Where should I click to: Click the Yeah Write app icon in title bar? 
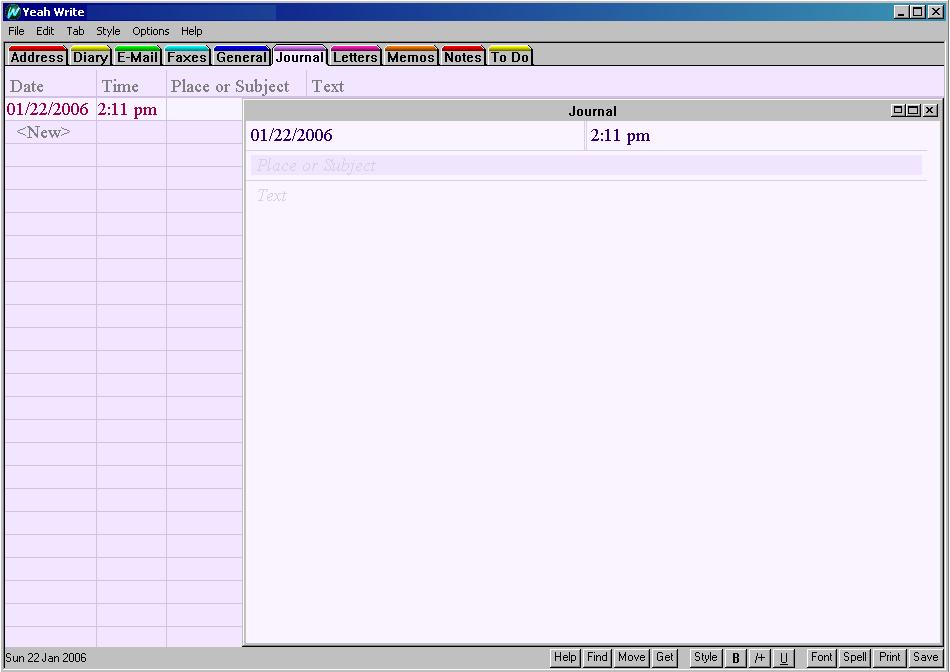[x=13, y=12]
